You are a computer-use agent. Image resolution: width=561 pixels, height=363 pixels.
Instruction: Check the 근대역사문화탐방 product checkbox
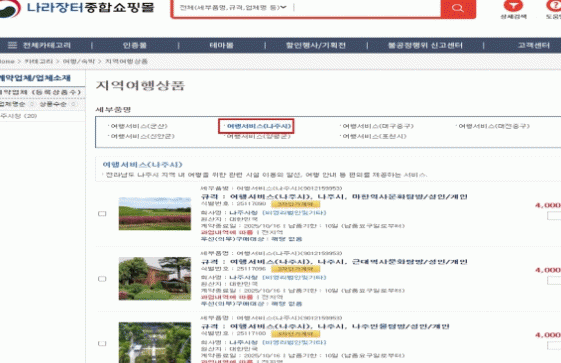tap(102, 279)
